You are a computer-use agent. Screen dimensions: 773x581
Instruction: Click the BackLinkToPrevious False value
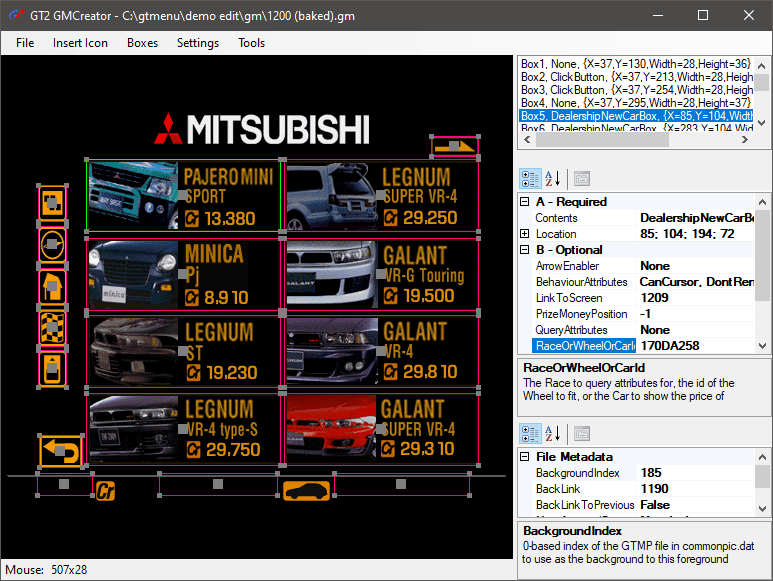coord(696,505)
